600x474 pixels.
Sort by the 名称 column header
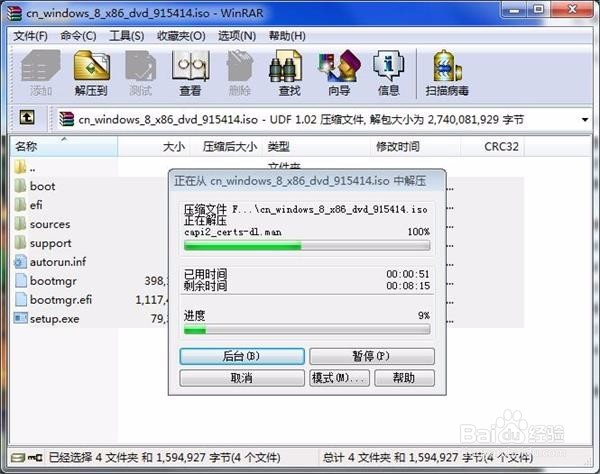point(64,147)
